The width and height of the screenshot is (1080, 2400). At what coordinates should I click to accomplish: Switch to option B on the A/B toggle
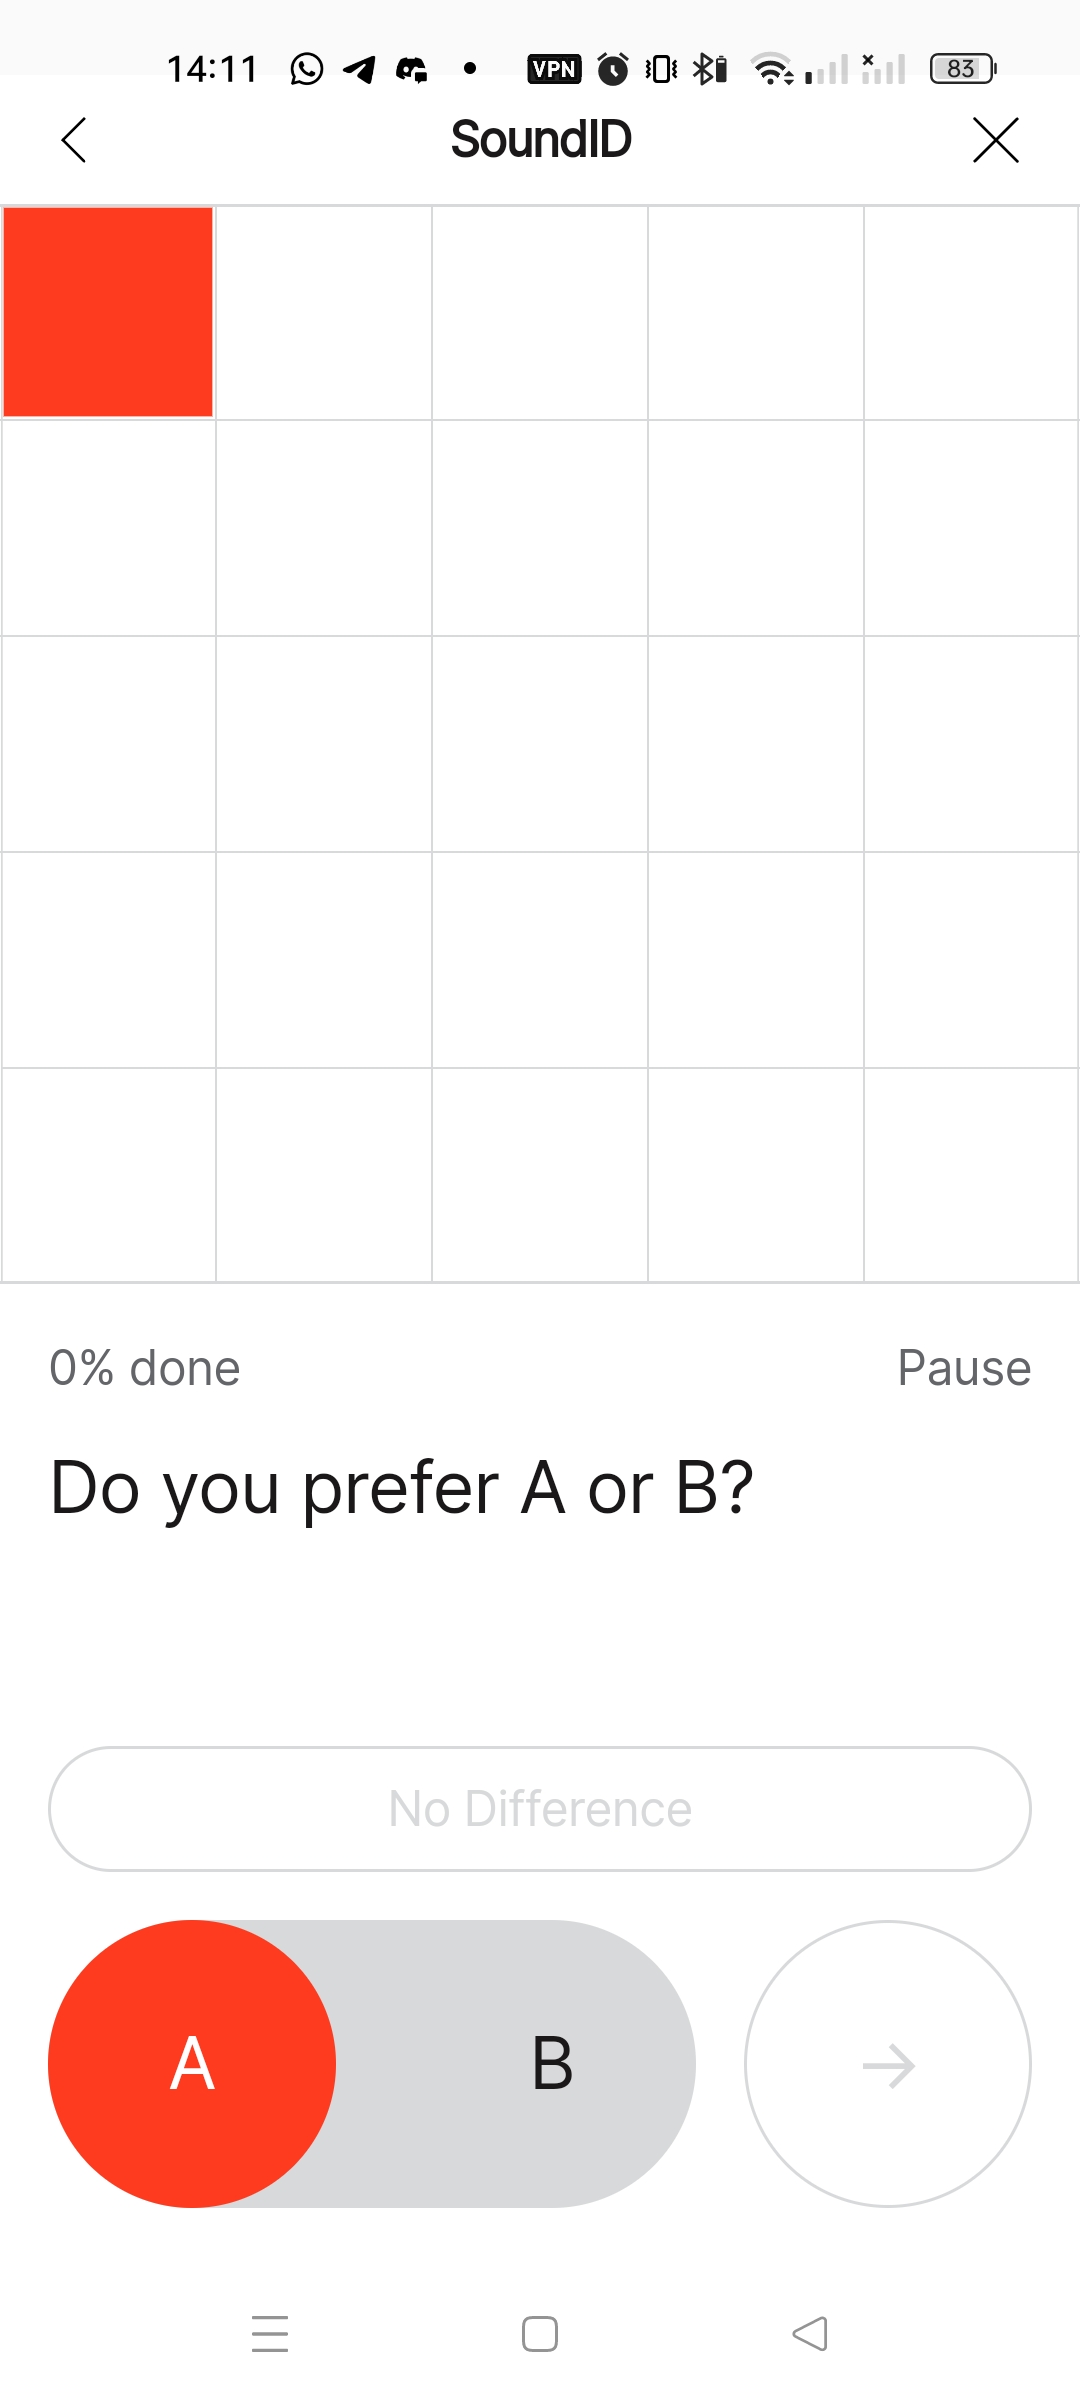[552, 2063]
